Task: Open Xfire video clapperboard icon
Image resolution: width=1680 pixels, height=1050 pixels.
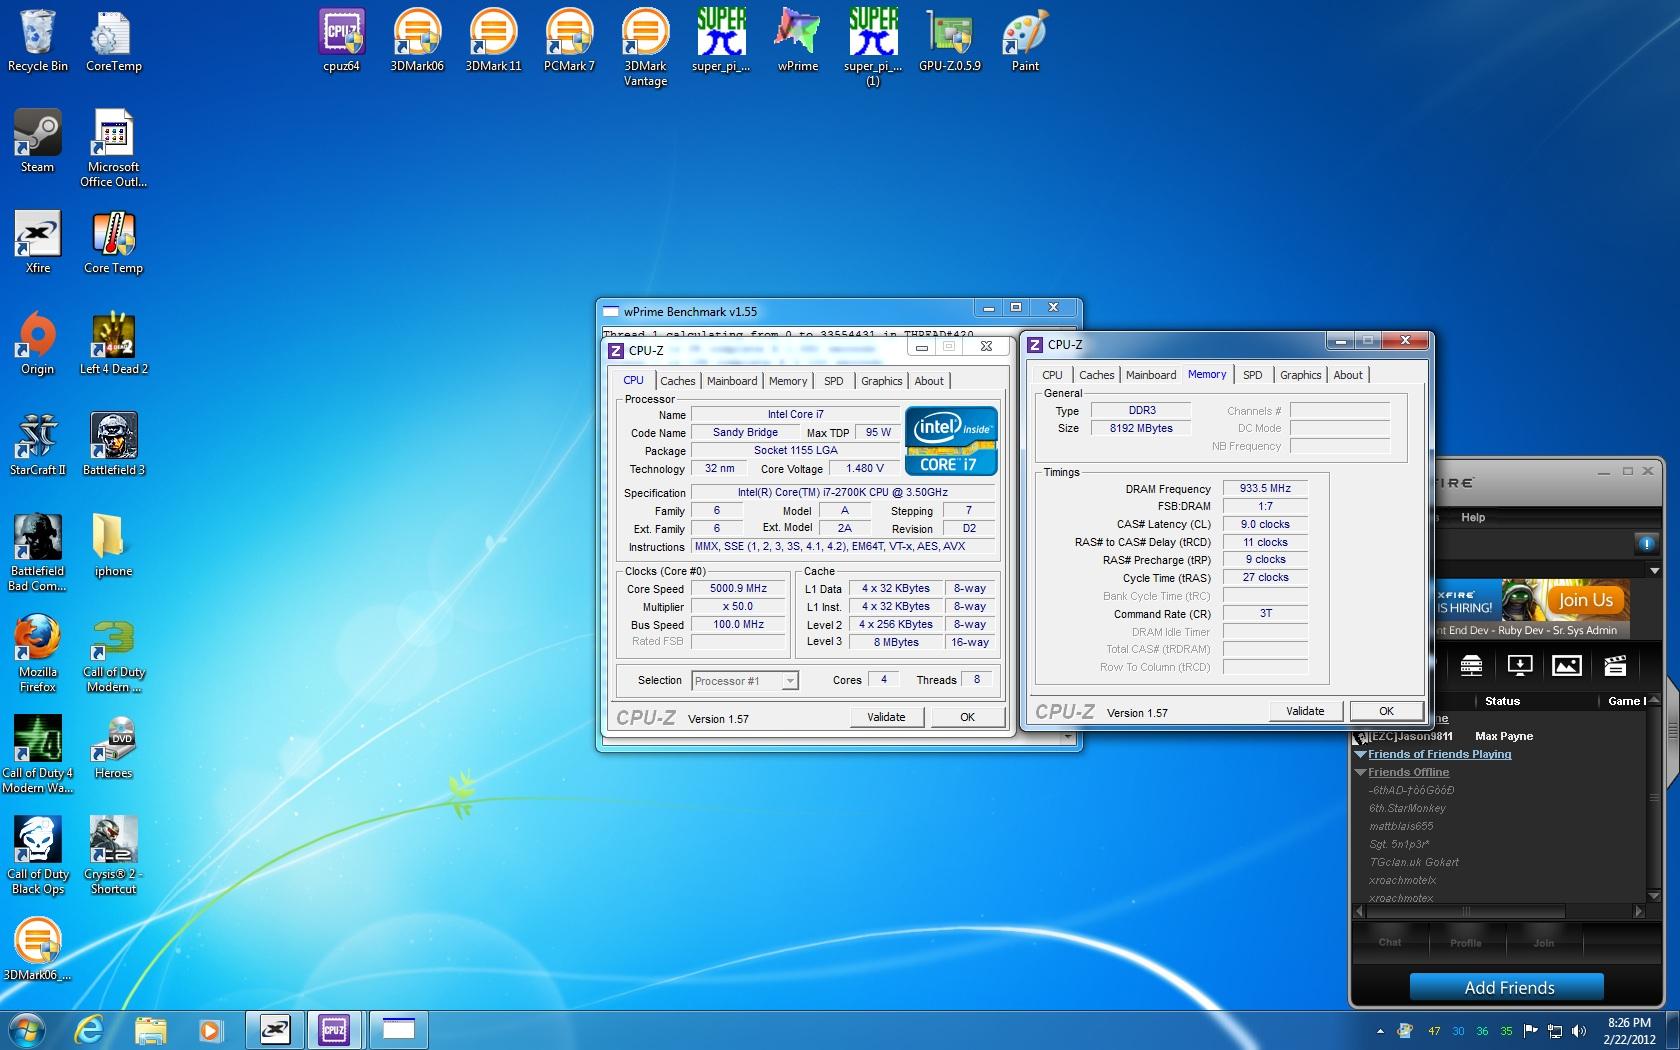Action: pos(1614,665)
